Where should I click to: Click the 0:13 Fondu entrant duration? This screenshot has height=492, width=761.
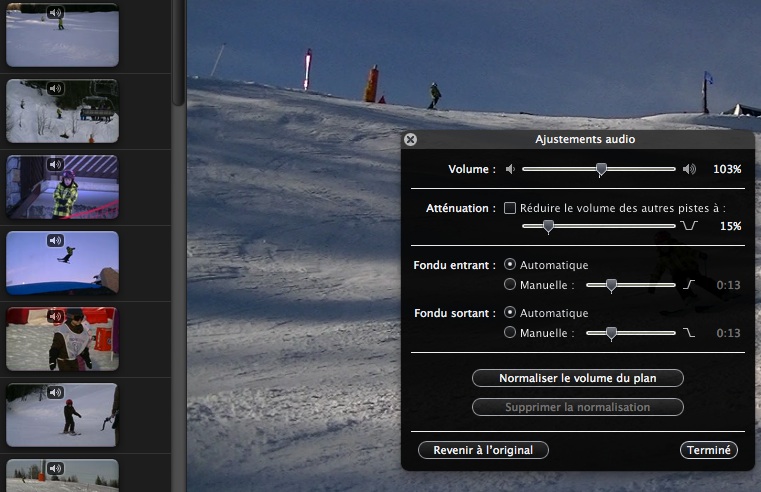pos(728,285)
